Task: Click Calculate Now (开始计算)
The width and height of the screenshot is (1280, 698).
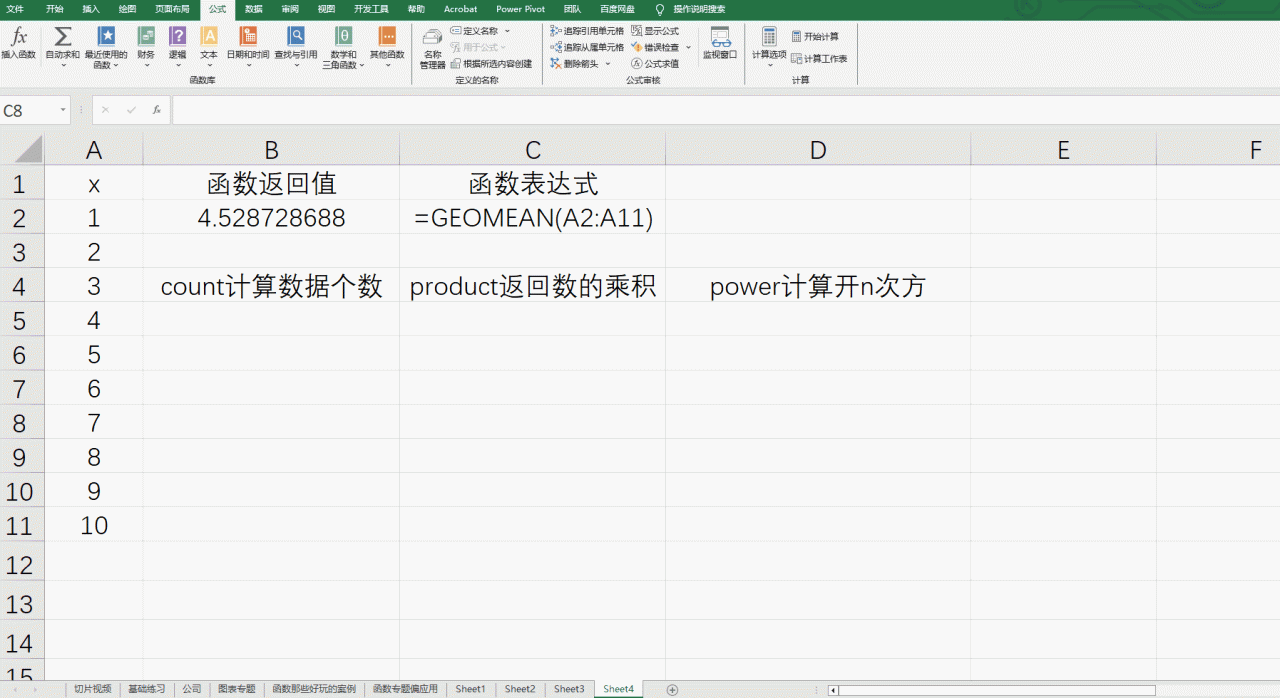Action: pyautogui.click(x=815, y=36)
